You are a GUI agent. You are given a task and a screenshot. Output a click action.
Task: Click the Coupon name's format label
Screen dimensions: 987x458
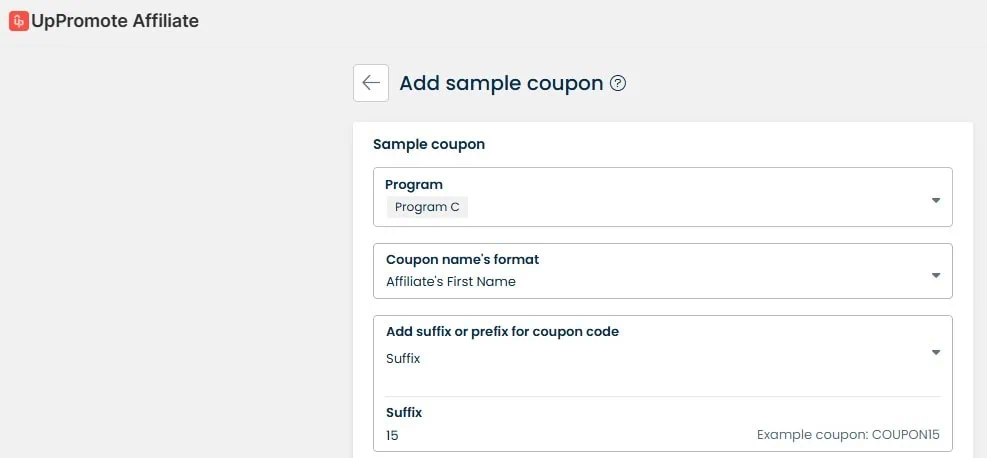pos(462,259)
